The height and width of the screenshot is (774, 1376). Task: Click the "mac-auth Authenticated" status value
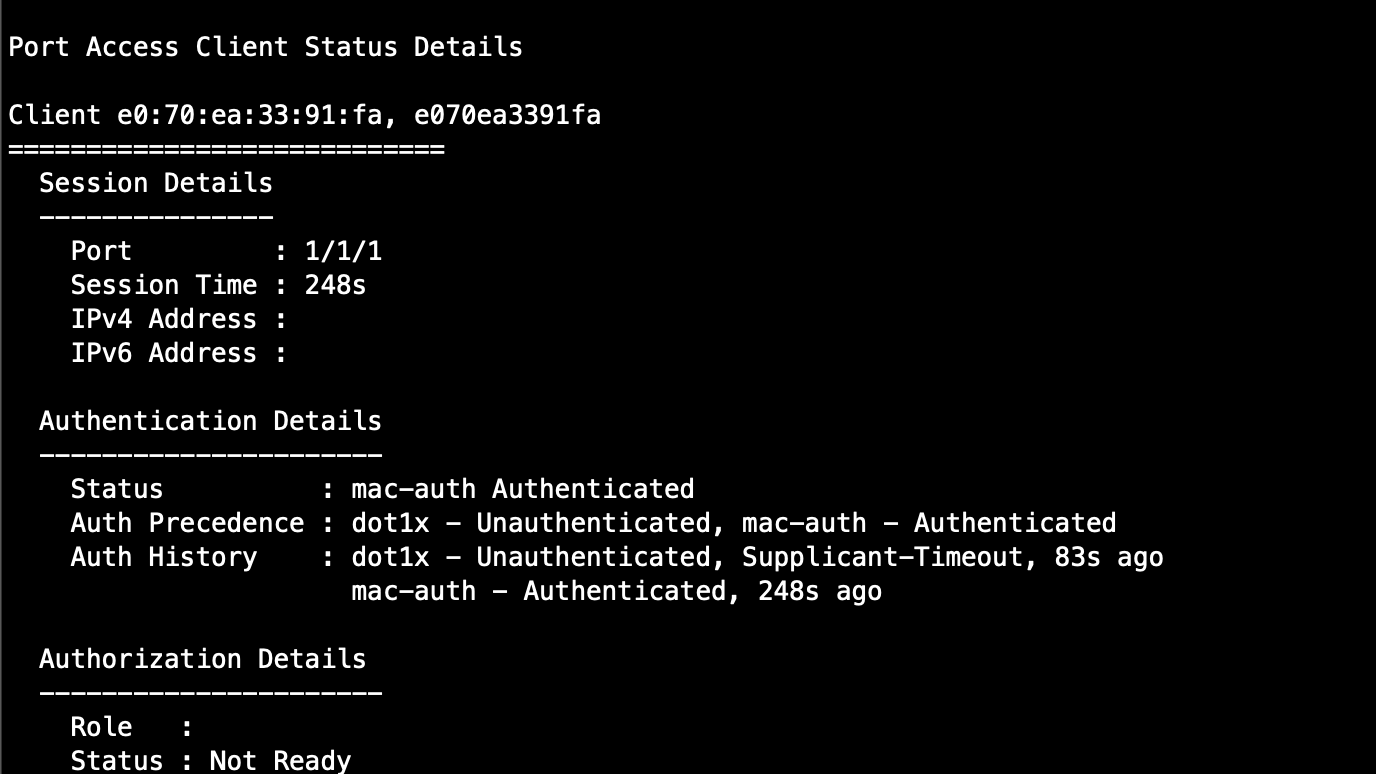[522, 489]
